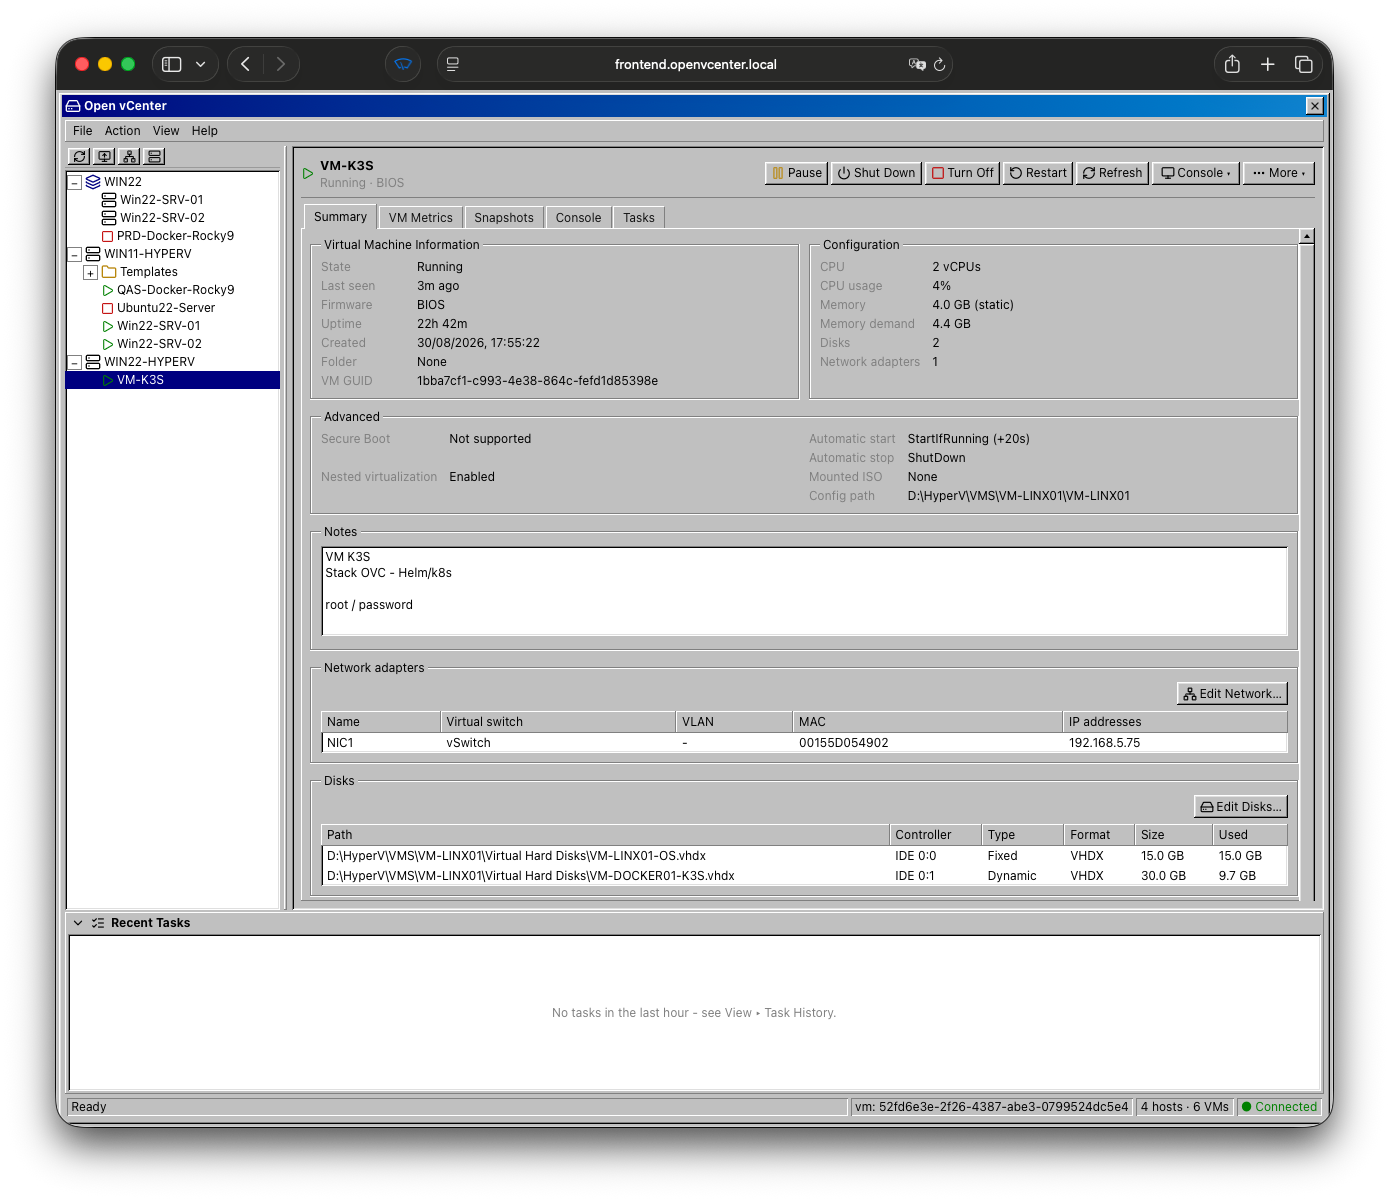
Task: Click the green Connected status indicator
Action: pos(1279,1107)
